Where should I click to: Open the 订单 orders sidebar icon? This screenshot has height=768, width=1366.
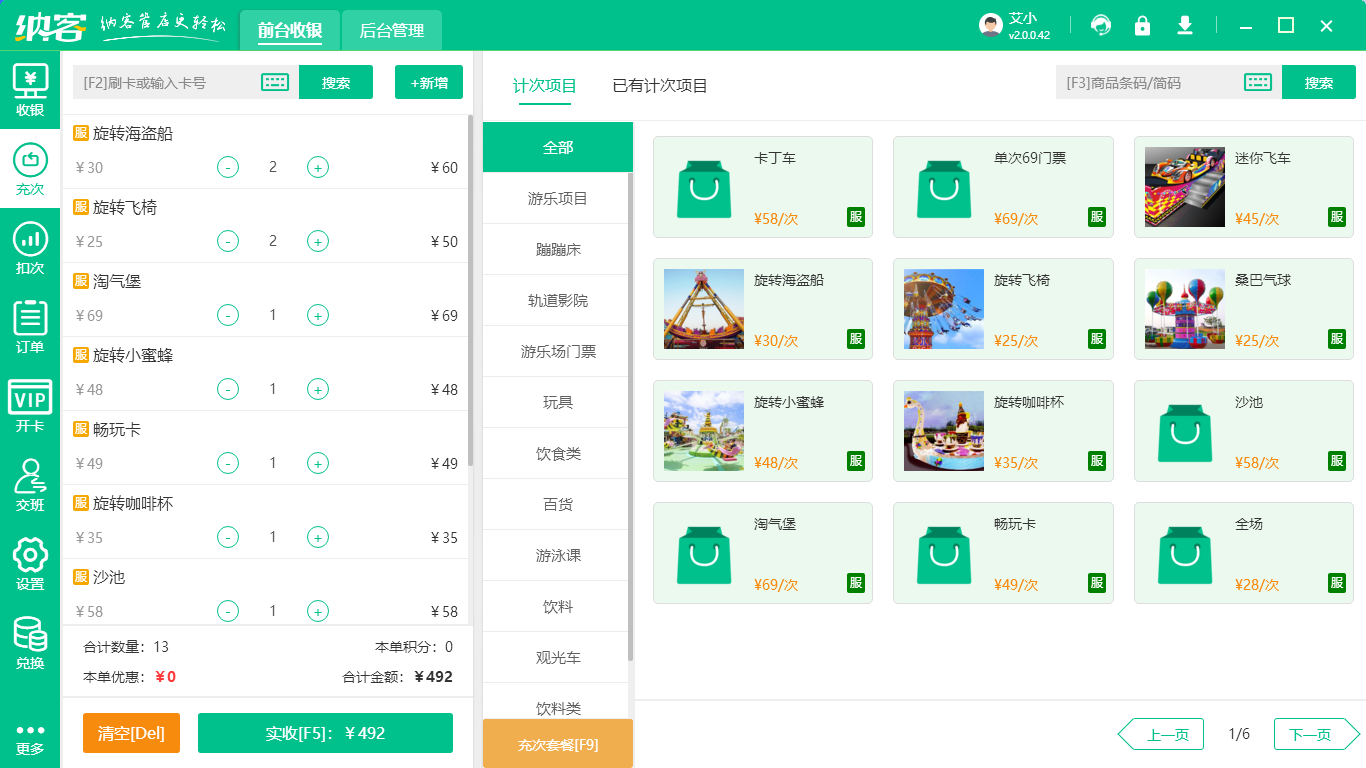click(30, 327)
